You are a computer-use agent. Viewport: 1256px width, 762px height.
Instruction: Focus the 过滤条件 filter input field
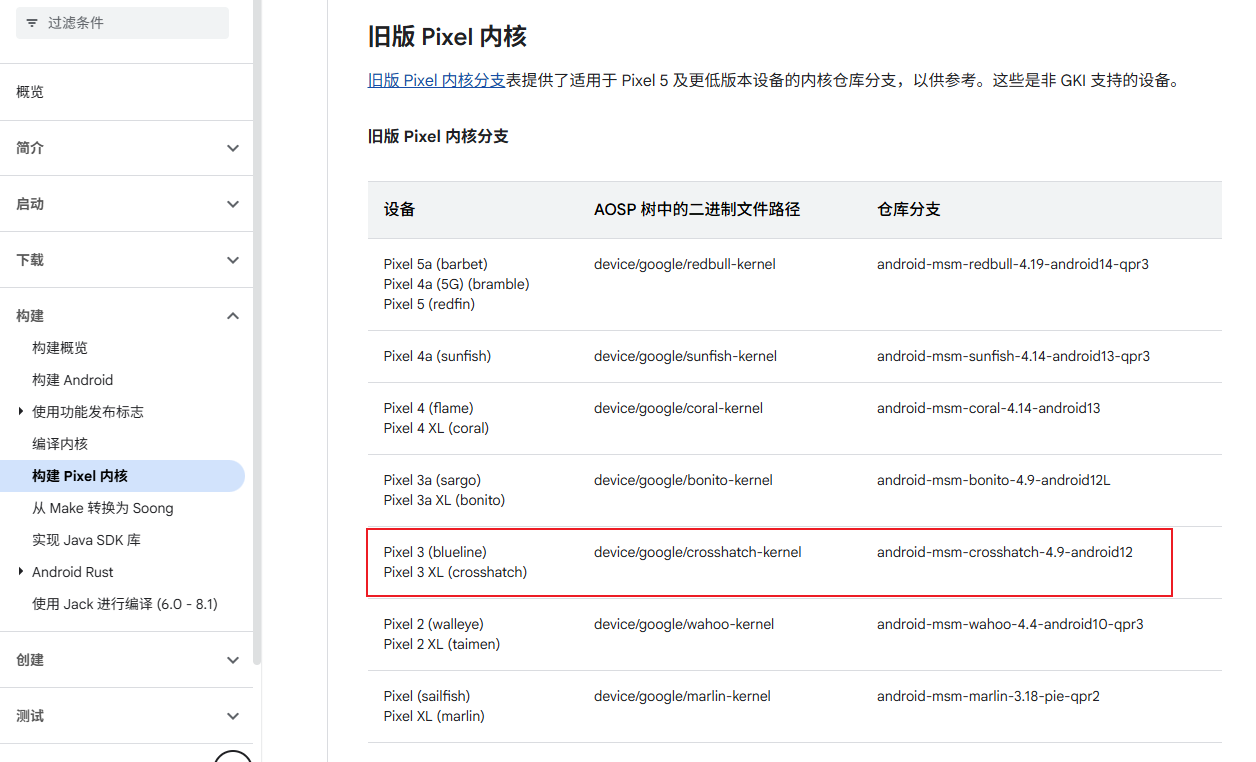point(122,22)
